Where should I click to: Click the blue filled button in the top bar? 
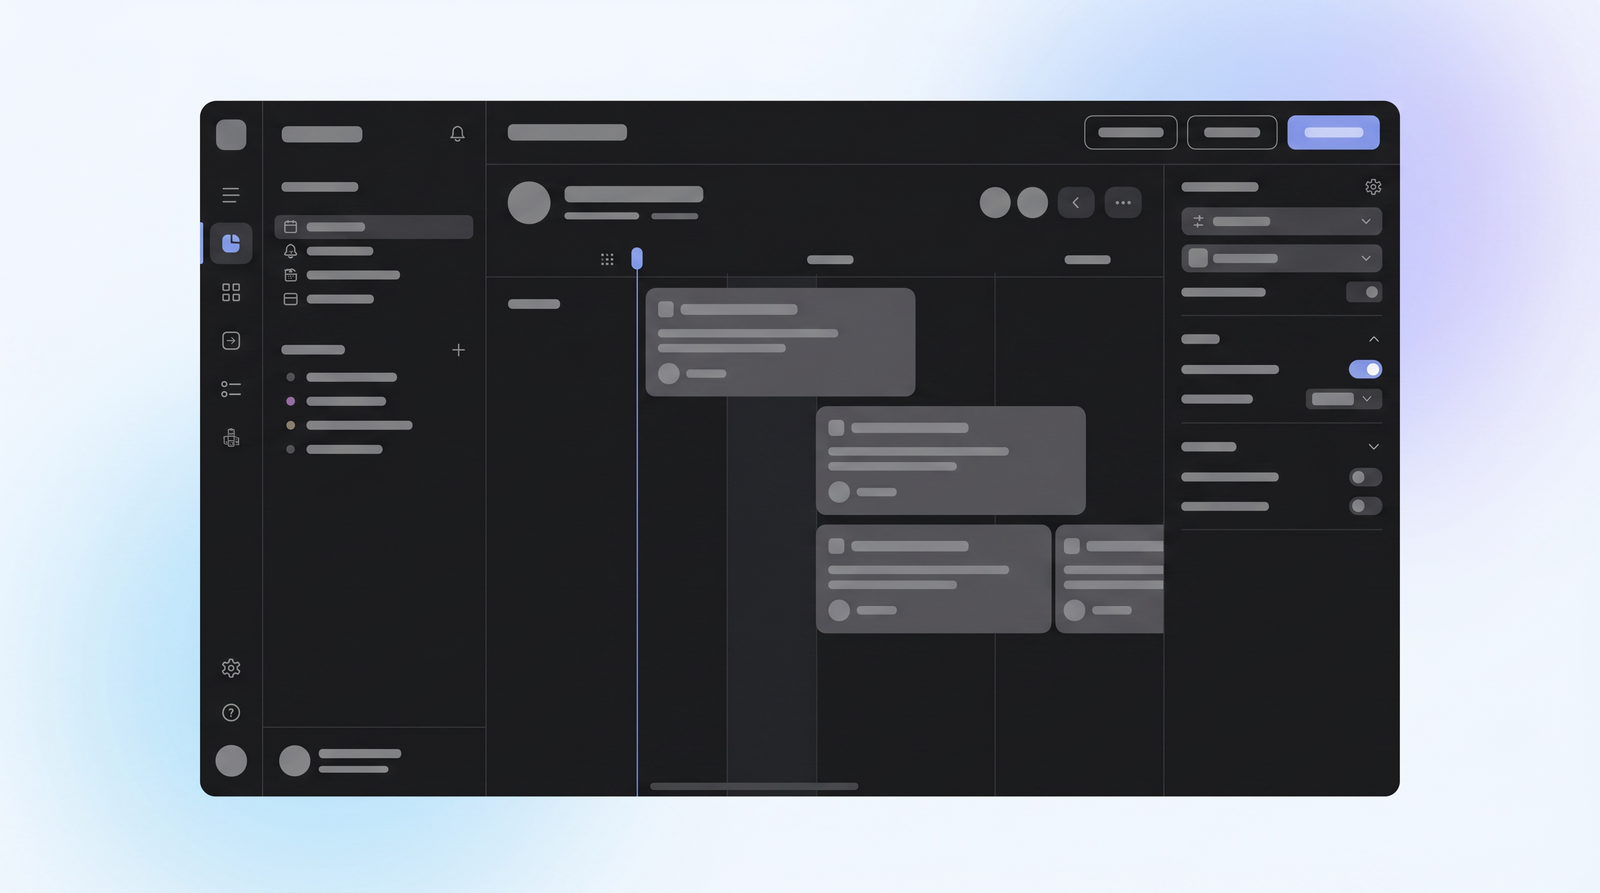1333,132
